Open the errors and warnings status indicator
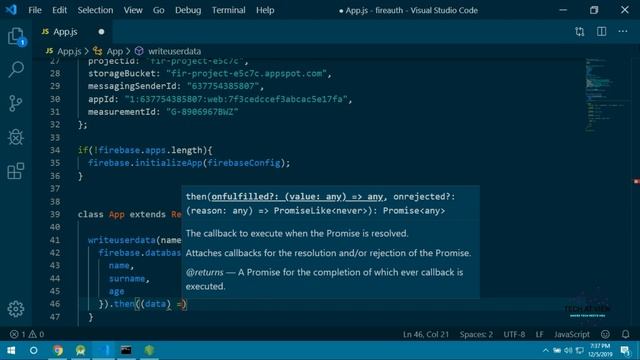This screenshot has height=360, width=640. click(x=27, y=334)
